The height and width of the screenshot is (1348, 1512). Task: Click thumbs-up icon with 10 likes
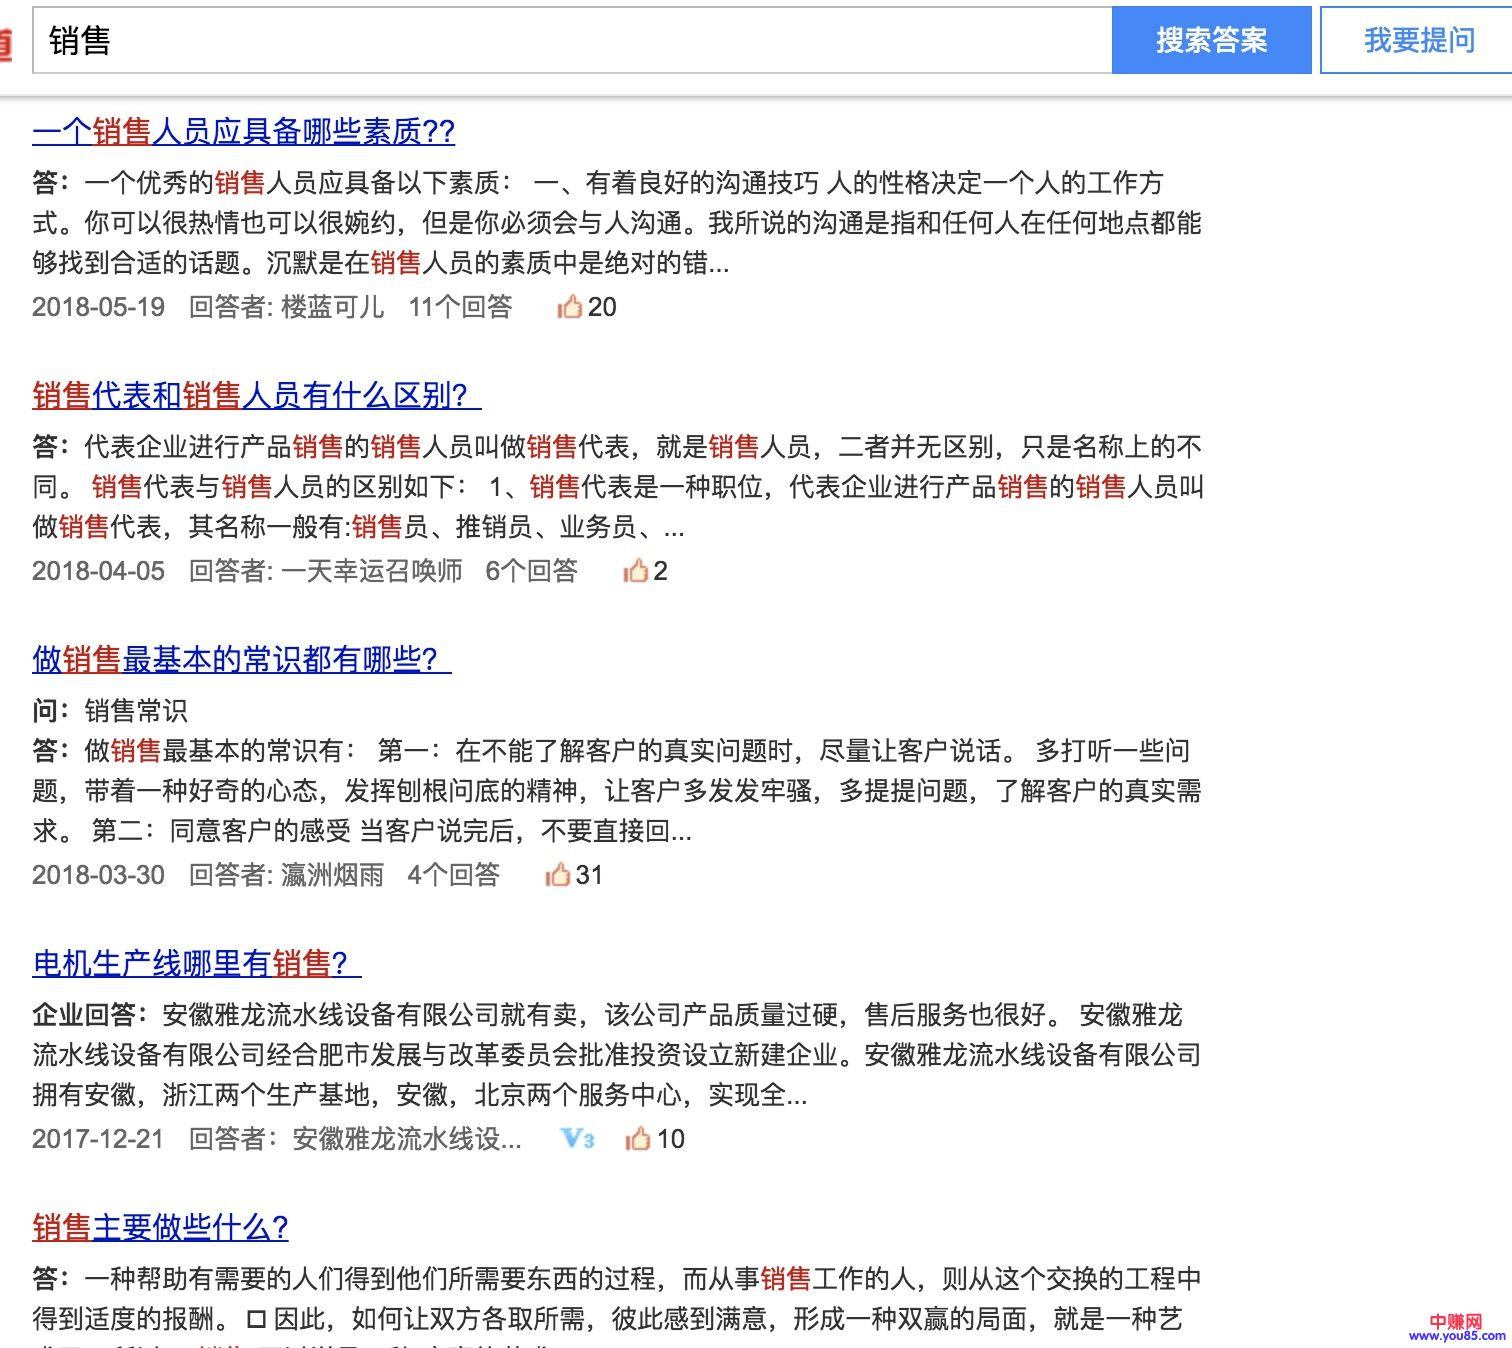[x=638, y=1139]
